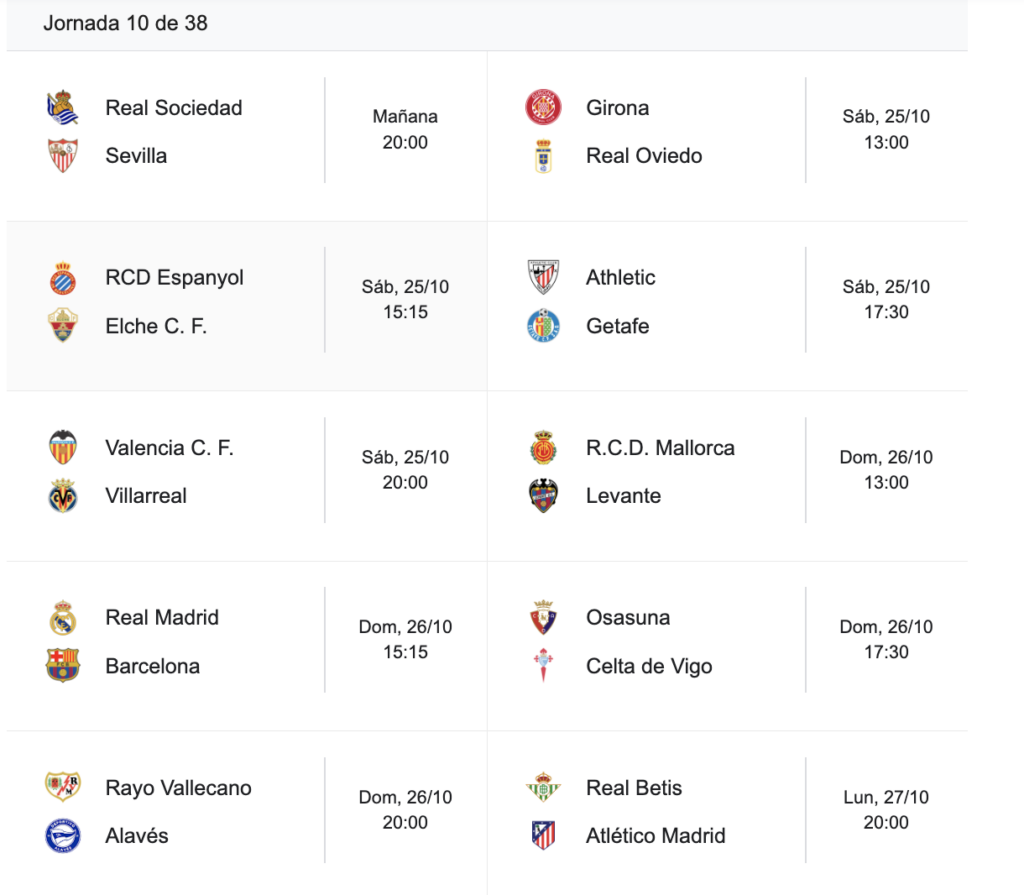Open Rayo Vallecano team name
The height and width of the screenshot is (895, 1024).
(x=178, y=787)
